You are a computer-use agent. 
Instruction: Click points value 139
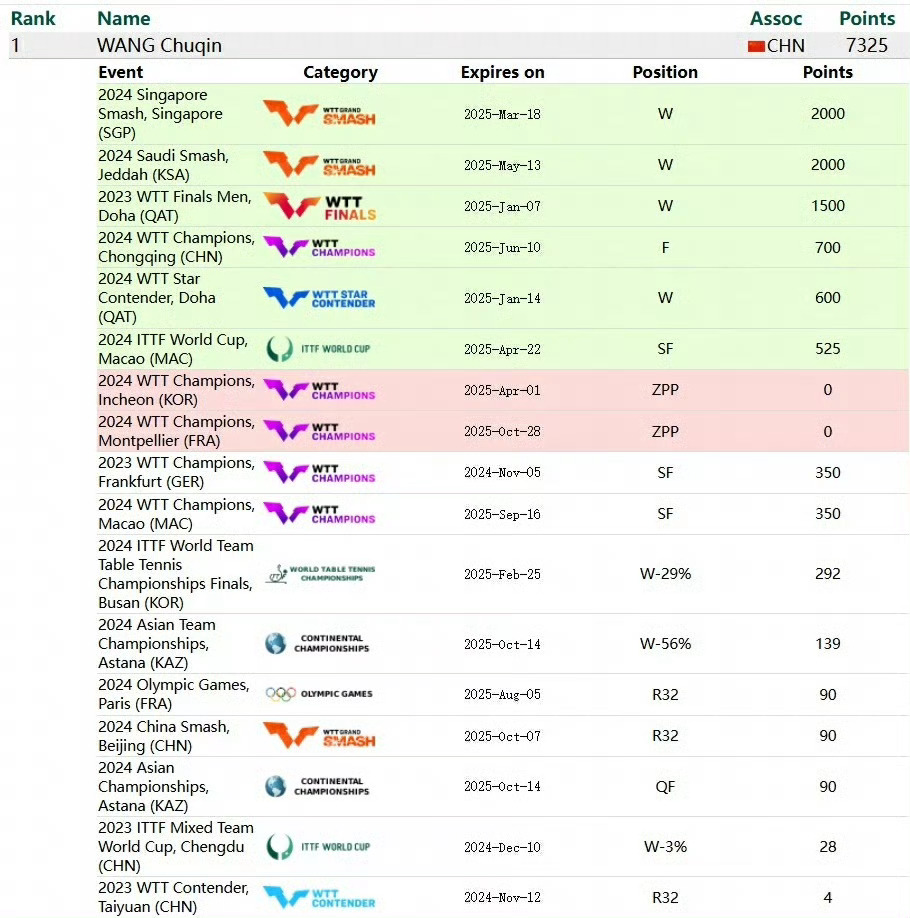pyautogui.click(x=827, y=643)
